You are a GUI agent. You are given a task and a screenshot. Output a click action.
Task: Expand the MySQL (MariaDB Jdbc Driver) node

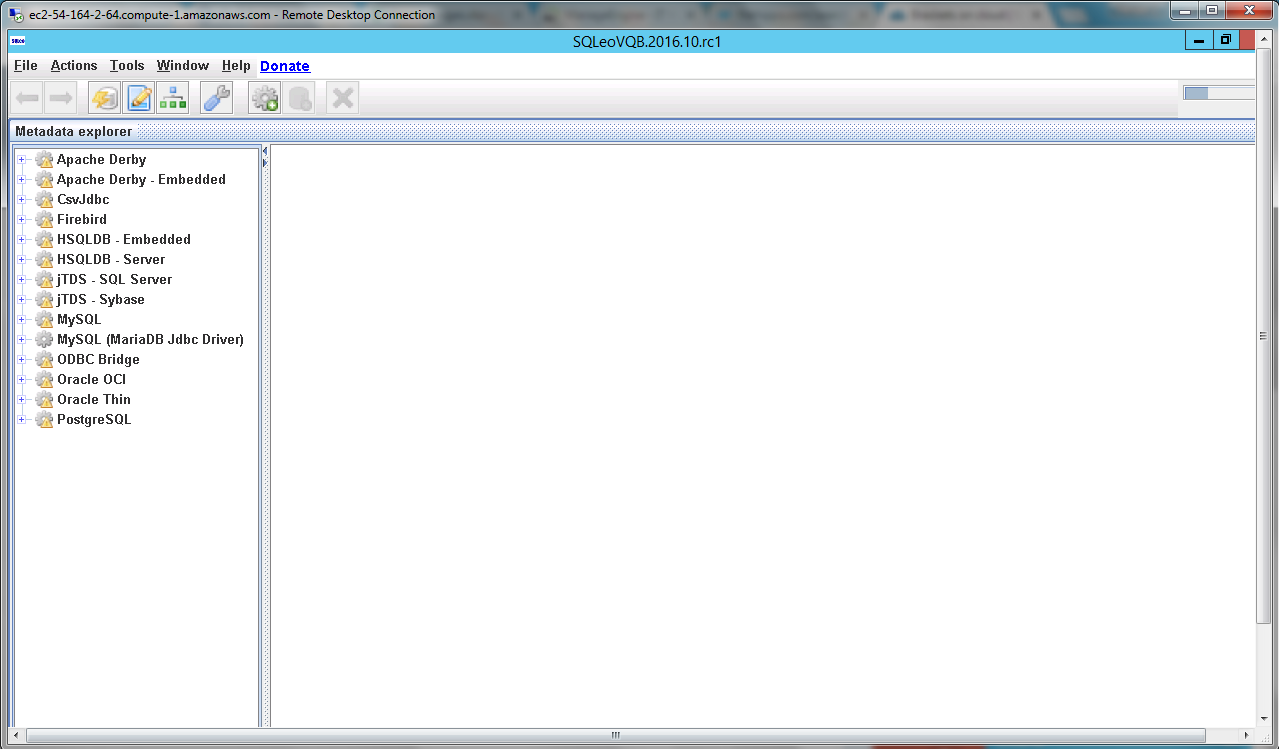coord(22,340)
